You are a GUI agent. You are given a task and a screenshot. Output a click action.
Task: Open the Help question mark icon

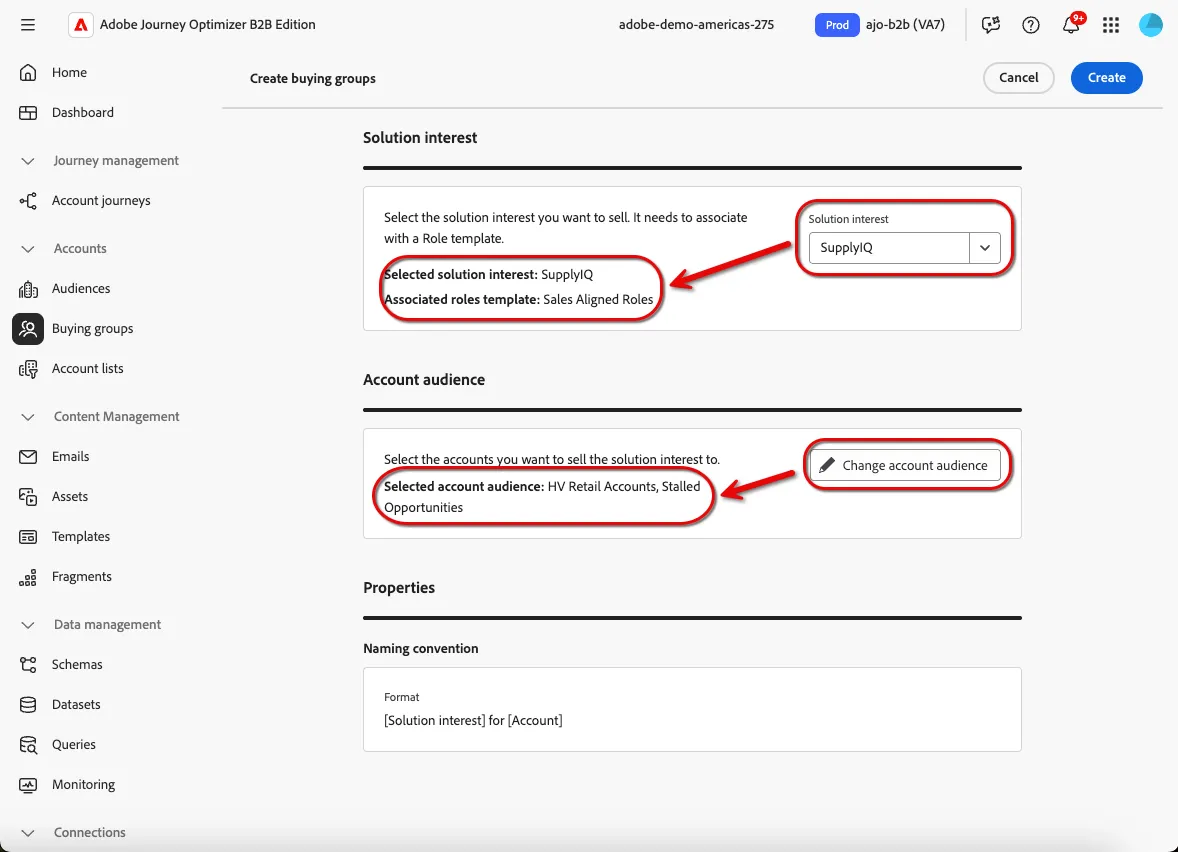tap(1031, 25)
